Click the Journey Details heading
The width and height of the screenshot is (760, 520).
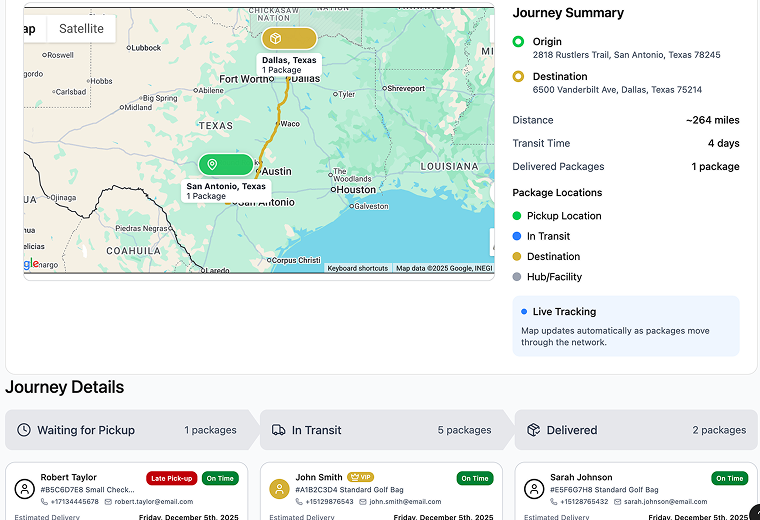(x=64, y=387)
